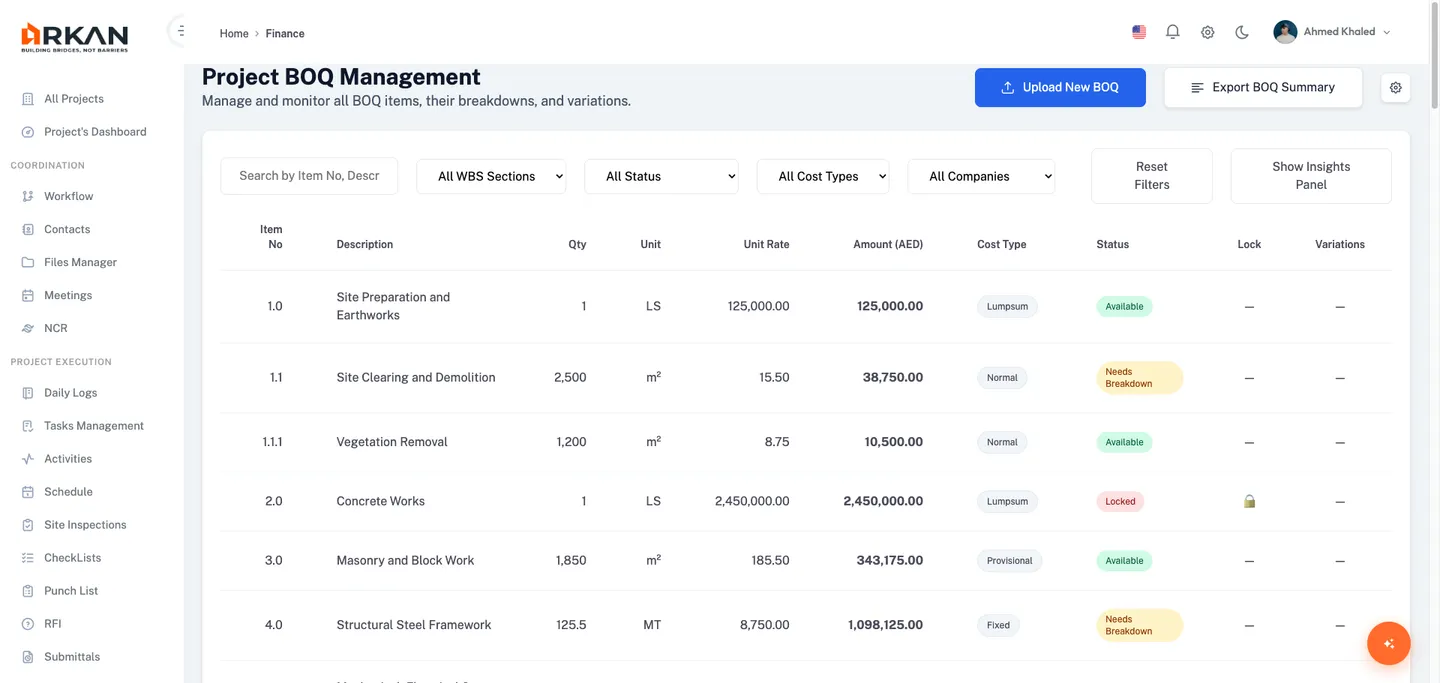Open the RFI icon in sidebar
This screenshot has height=683, width=1440.
tap(27, 623)
